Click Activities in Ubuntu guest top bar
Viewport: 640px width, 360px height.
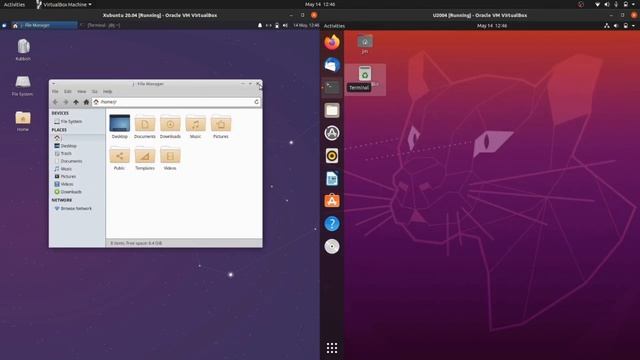coord(334,26)
